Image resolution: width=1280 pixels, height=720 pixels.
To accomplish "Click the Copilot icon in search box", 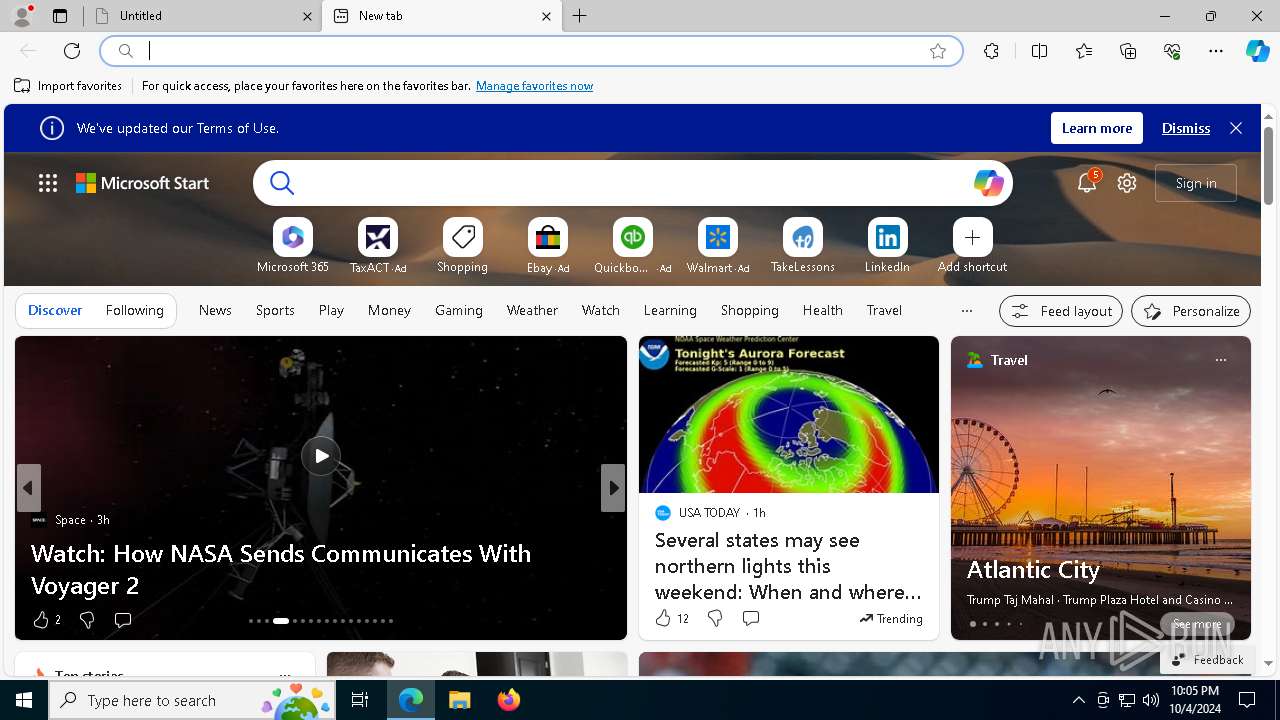I will (988, 183).
